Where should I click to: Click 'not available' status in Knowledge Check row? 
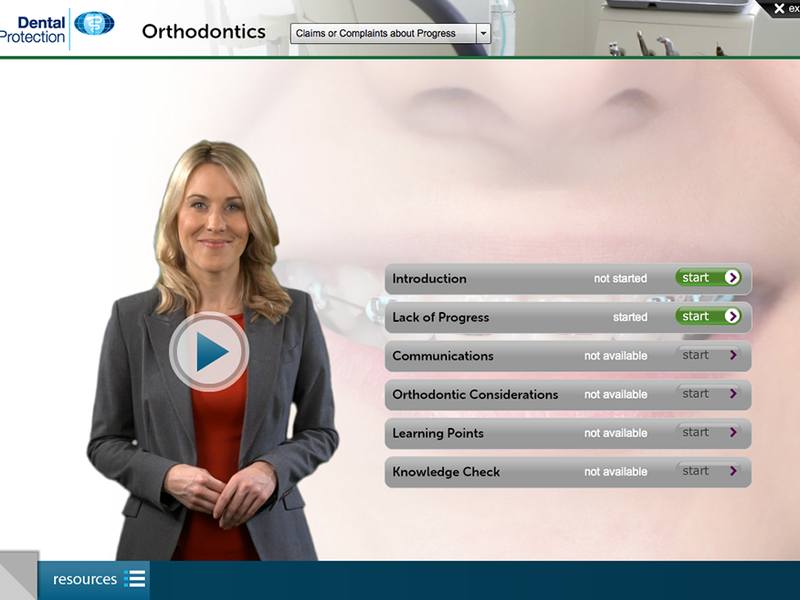click(x=616, y=472)
